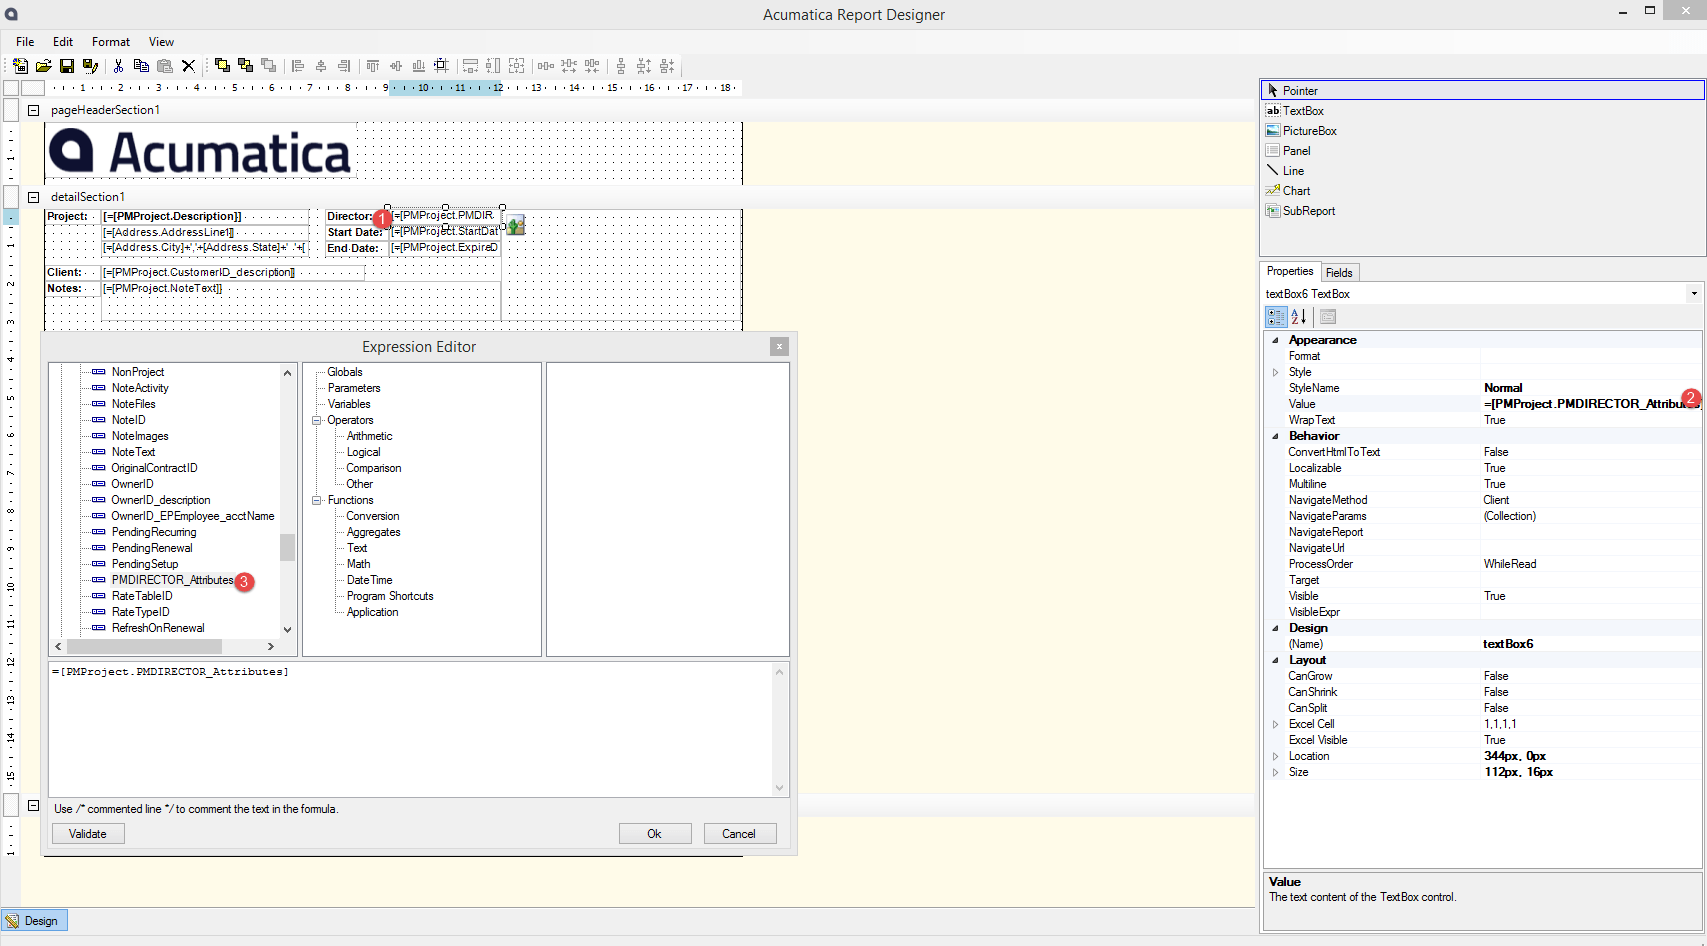This screenshot has height=946, width=1707.
Task: Select the TextBox tool in toolbox
Action: 1303,111
